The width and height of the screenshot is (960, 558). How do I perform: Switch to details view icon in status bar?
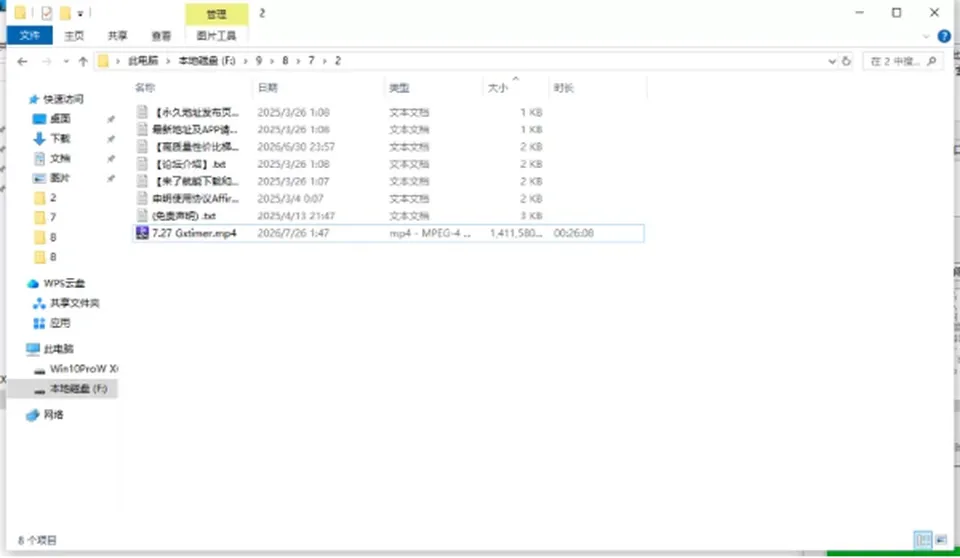click(x=922, y=540)
